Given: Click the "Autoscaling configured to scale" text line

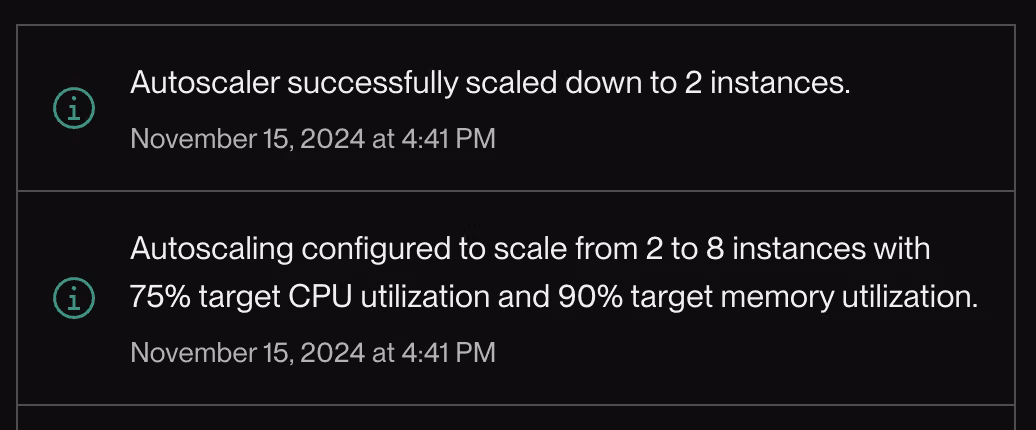Looking at the screenshot, I should [530, 248].
